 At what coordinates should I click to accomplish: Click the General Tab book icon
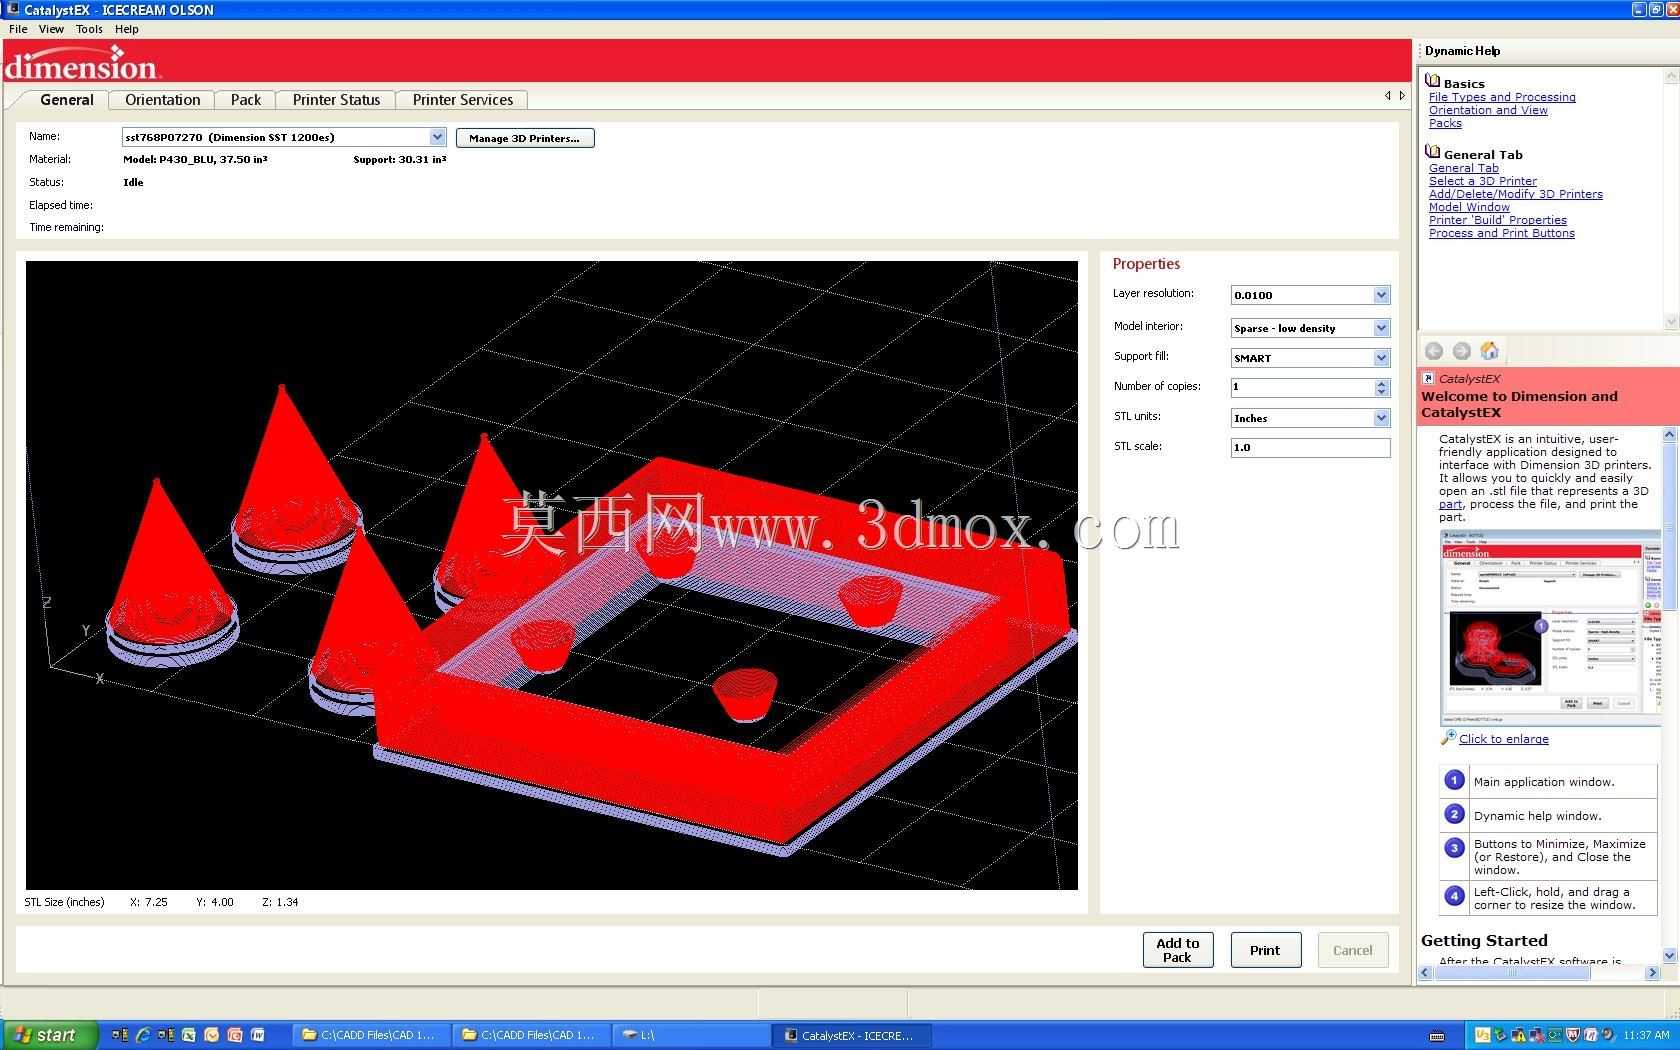1433,152
